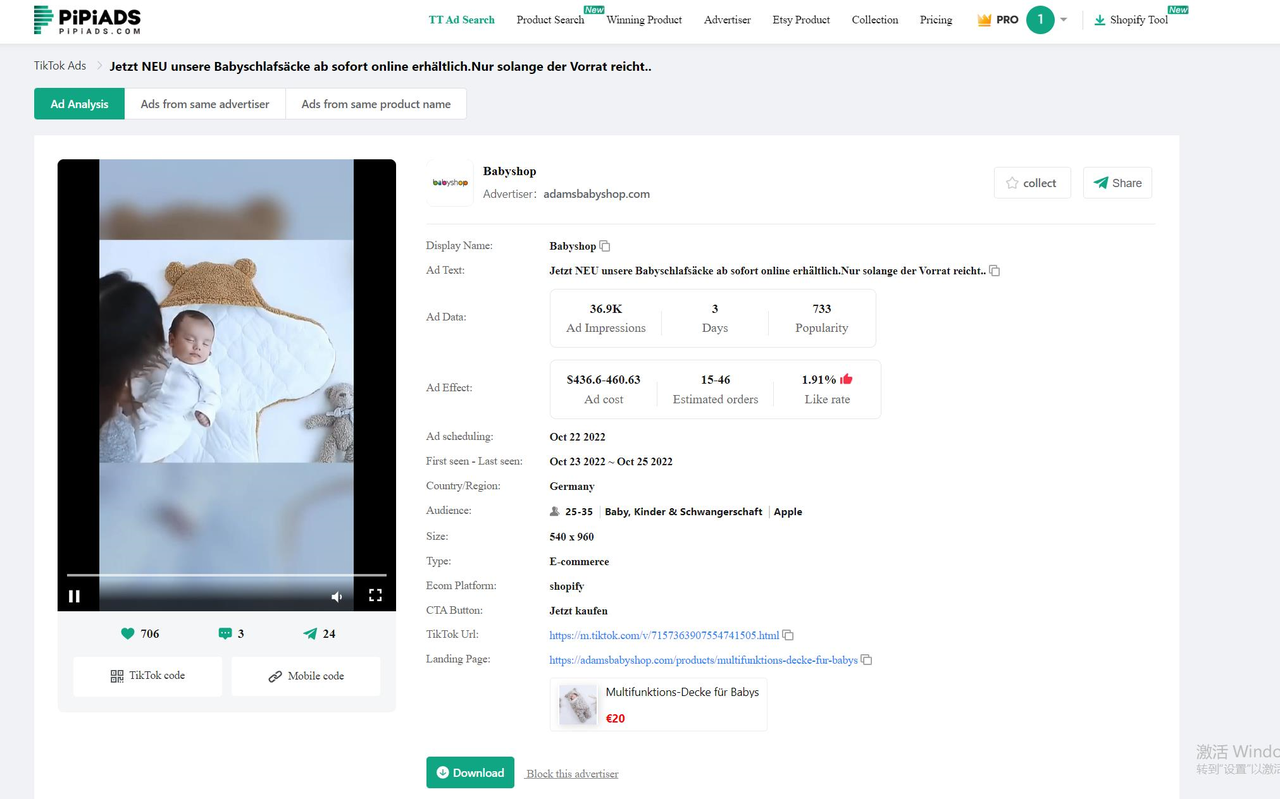Seek on the video progress bar
This screenshot has width=1280, height=799.
[226, 575]
